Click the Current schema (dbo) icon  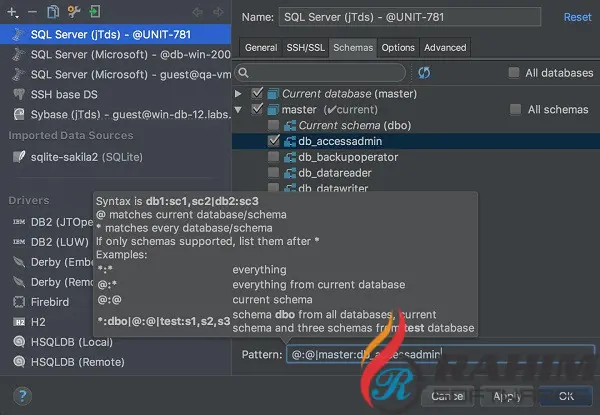(290, 125)
